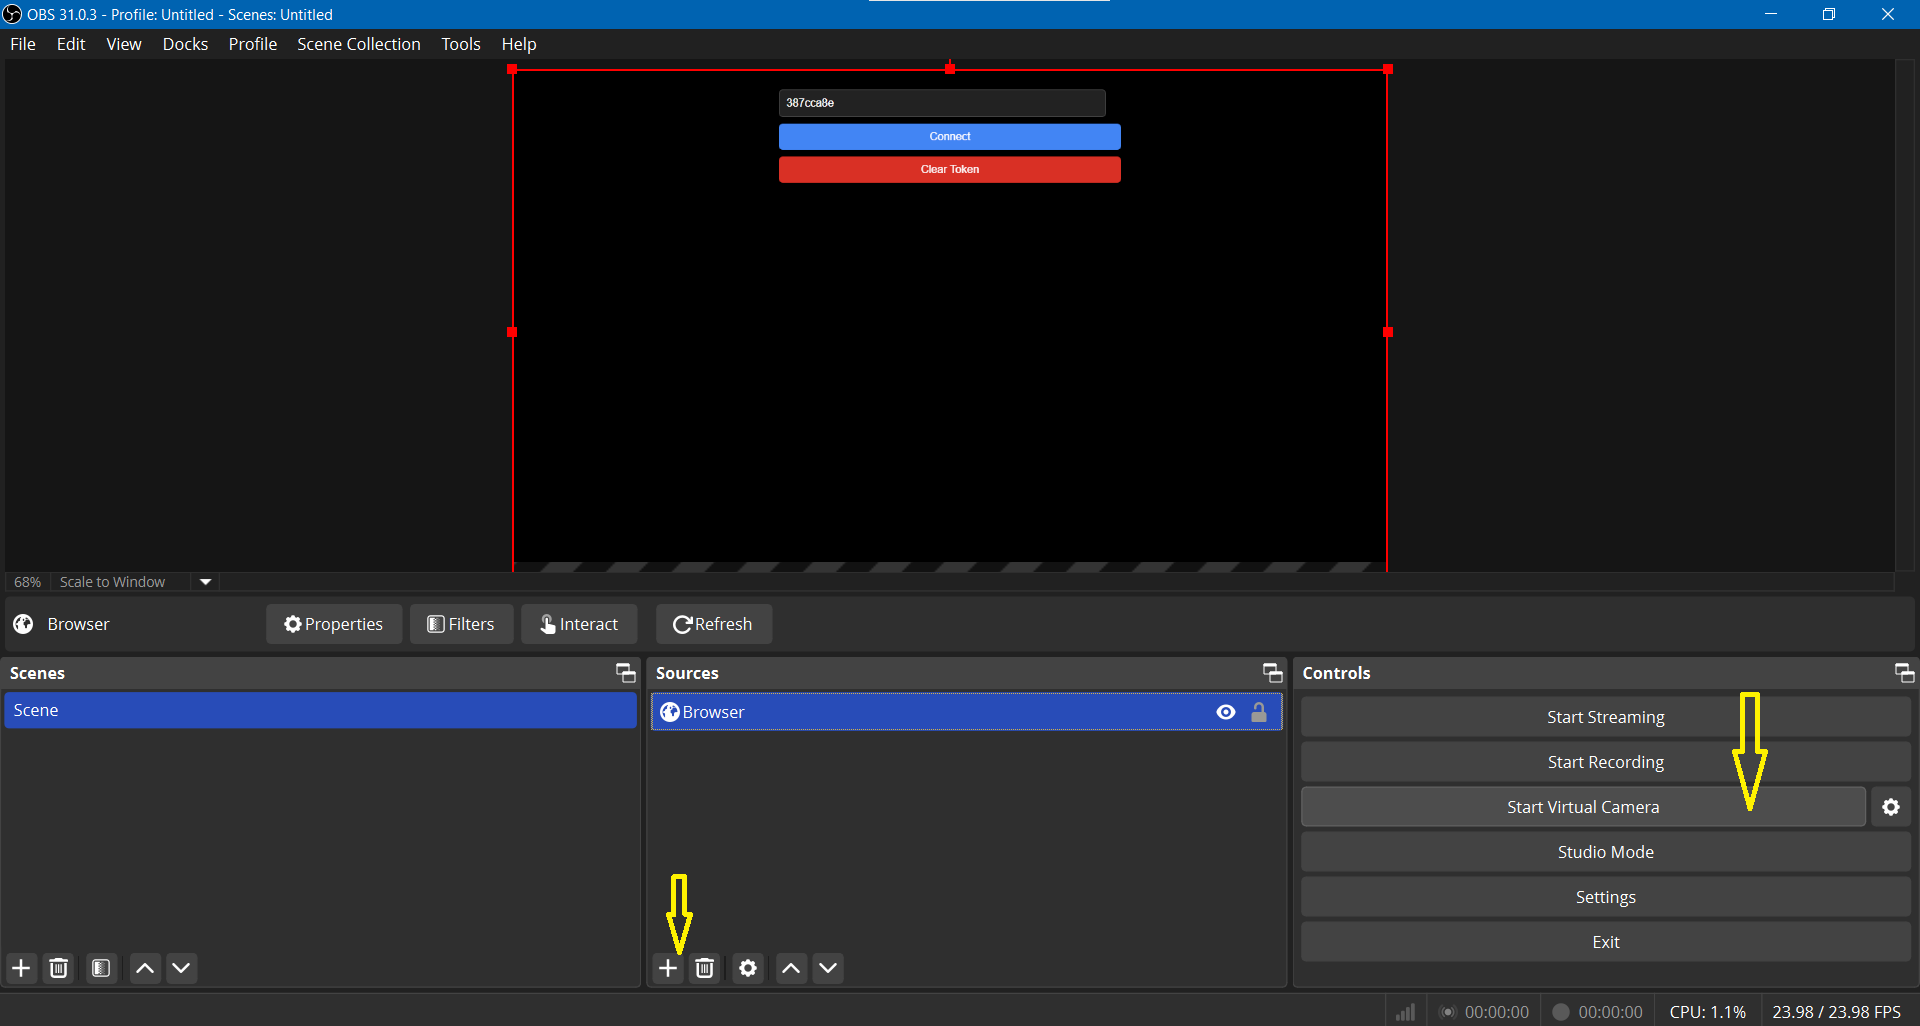Add a new source with plus icon
Image resolution: width=1920 pixels, height=1026 pixels.
[x=668, y=968]
